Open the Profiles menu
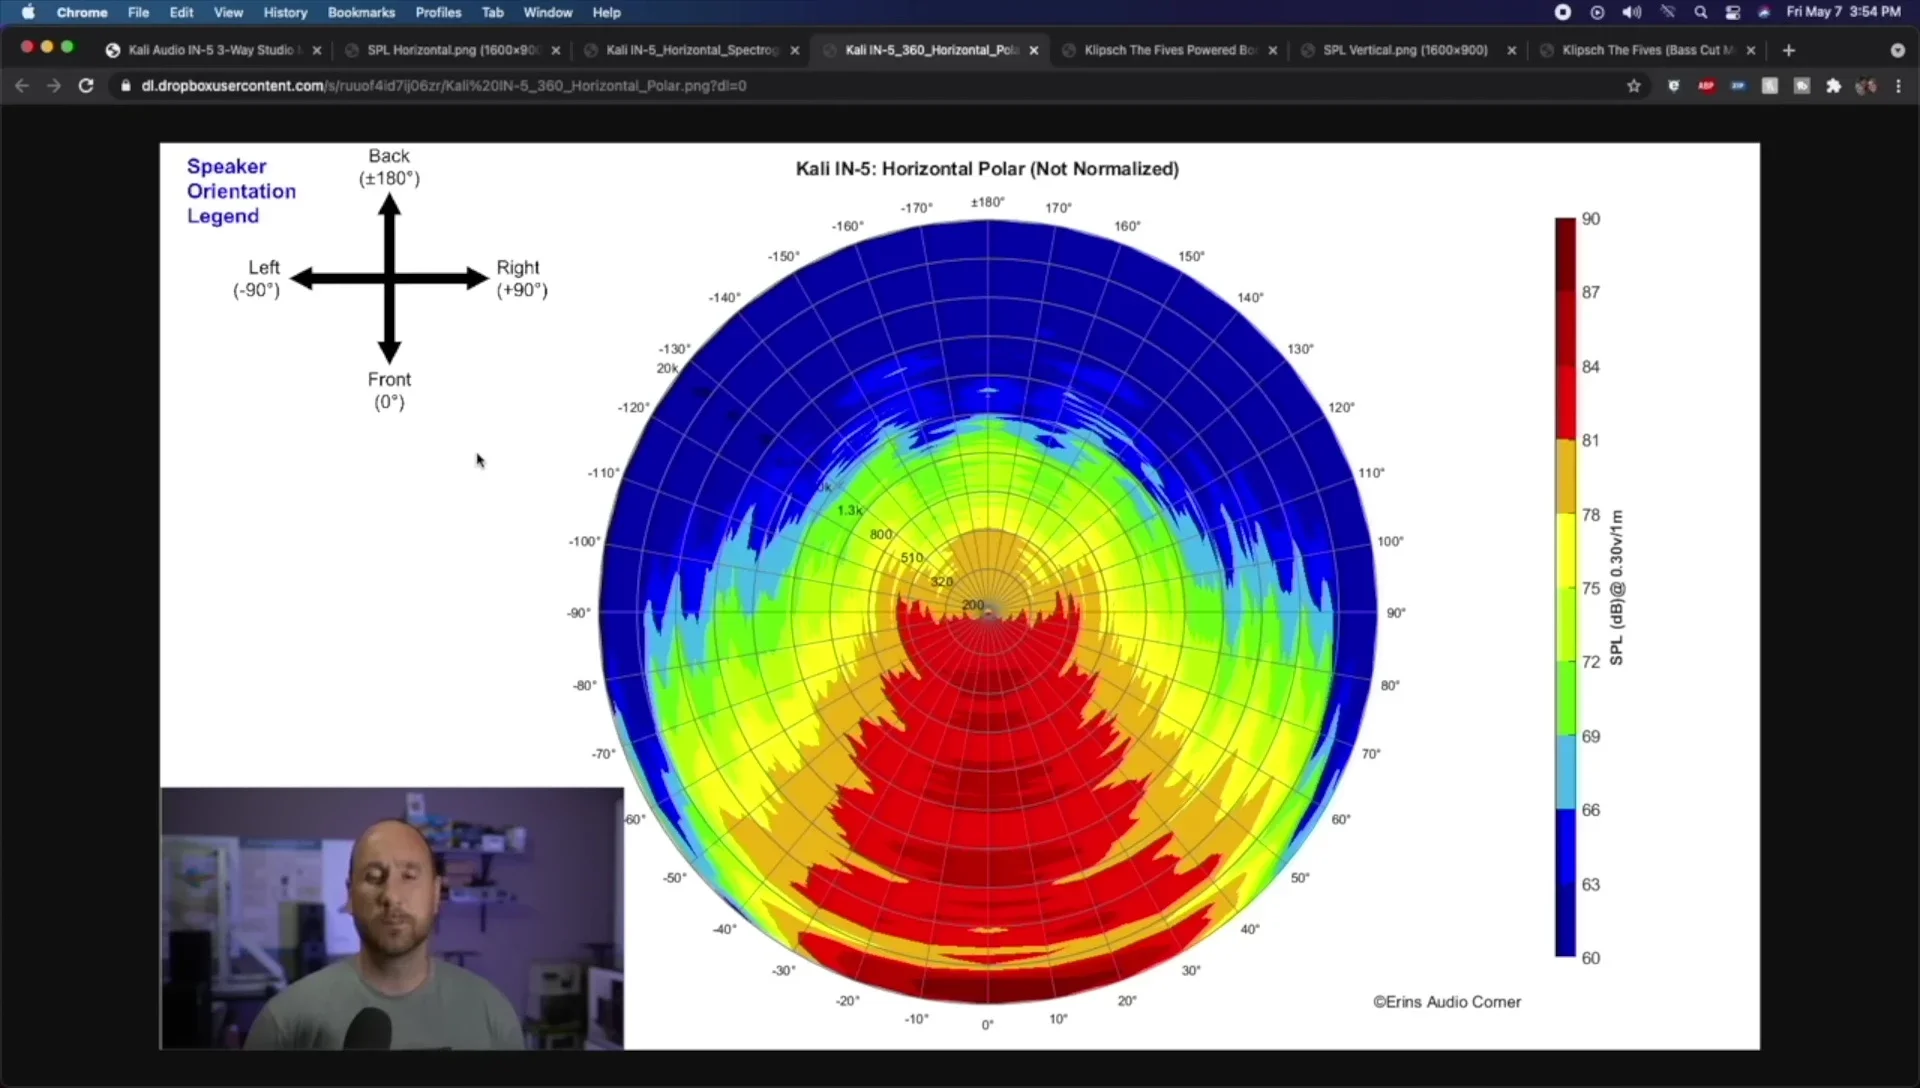 (438, 12)
